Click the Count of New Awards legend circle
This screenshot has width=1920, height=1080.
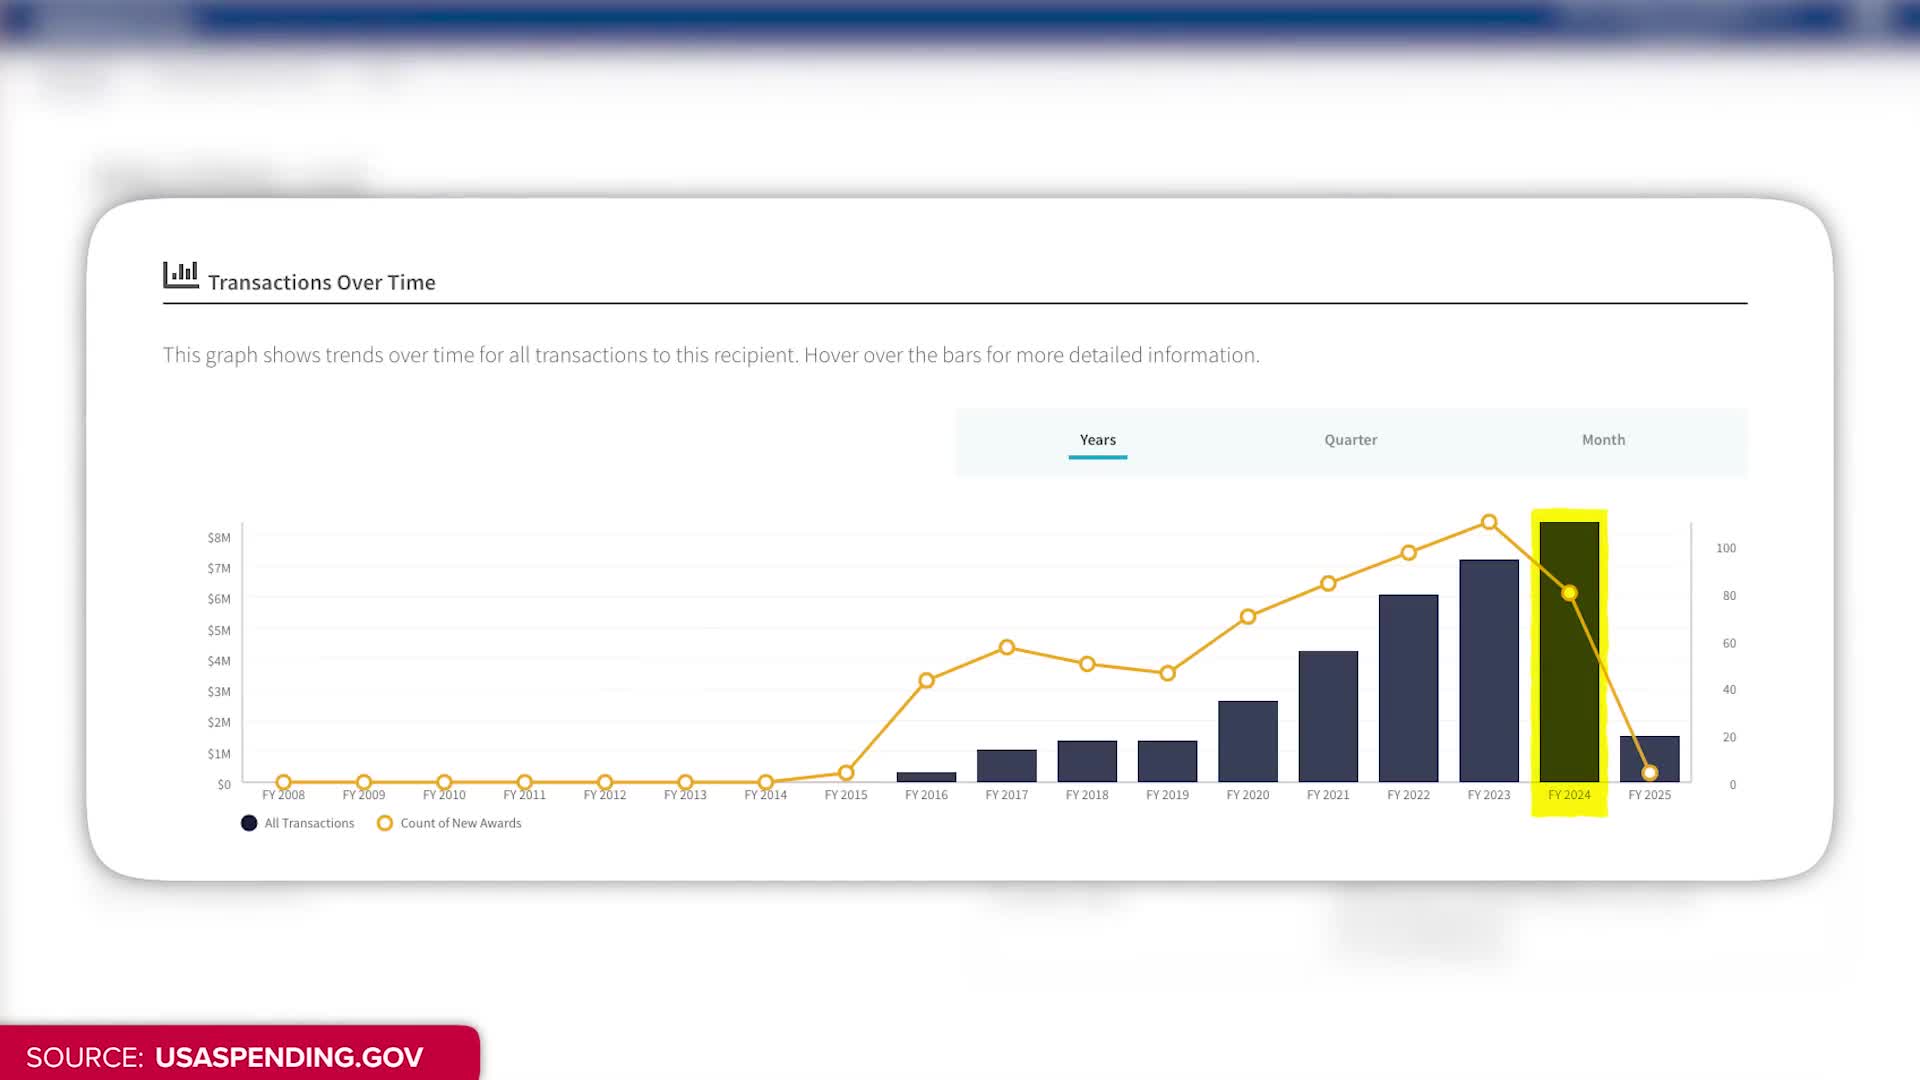click(x=385, y=823)
